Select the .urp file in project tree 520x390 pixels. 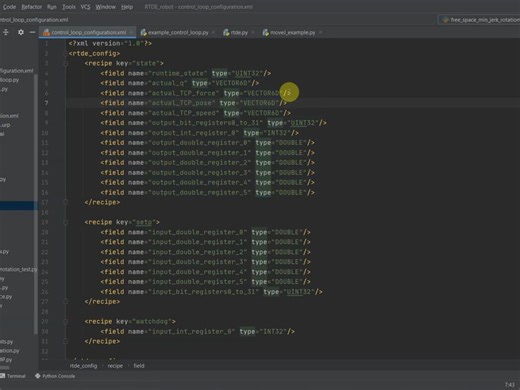tap(5, 125)
